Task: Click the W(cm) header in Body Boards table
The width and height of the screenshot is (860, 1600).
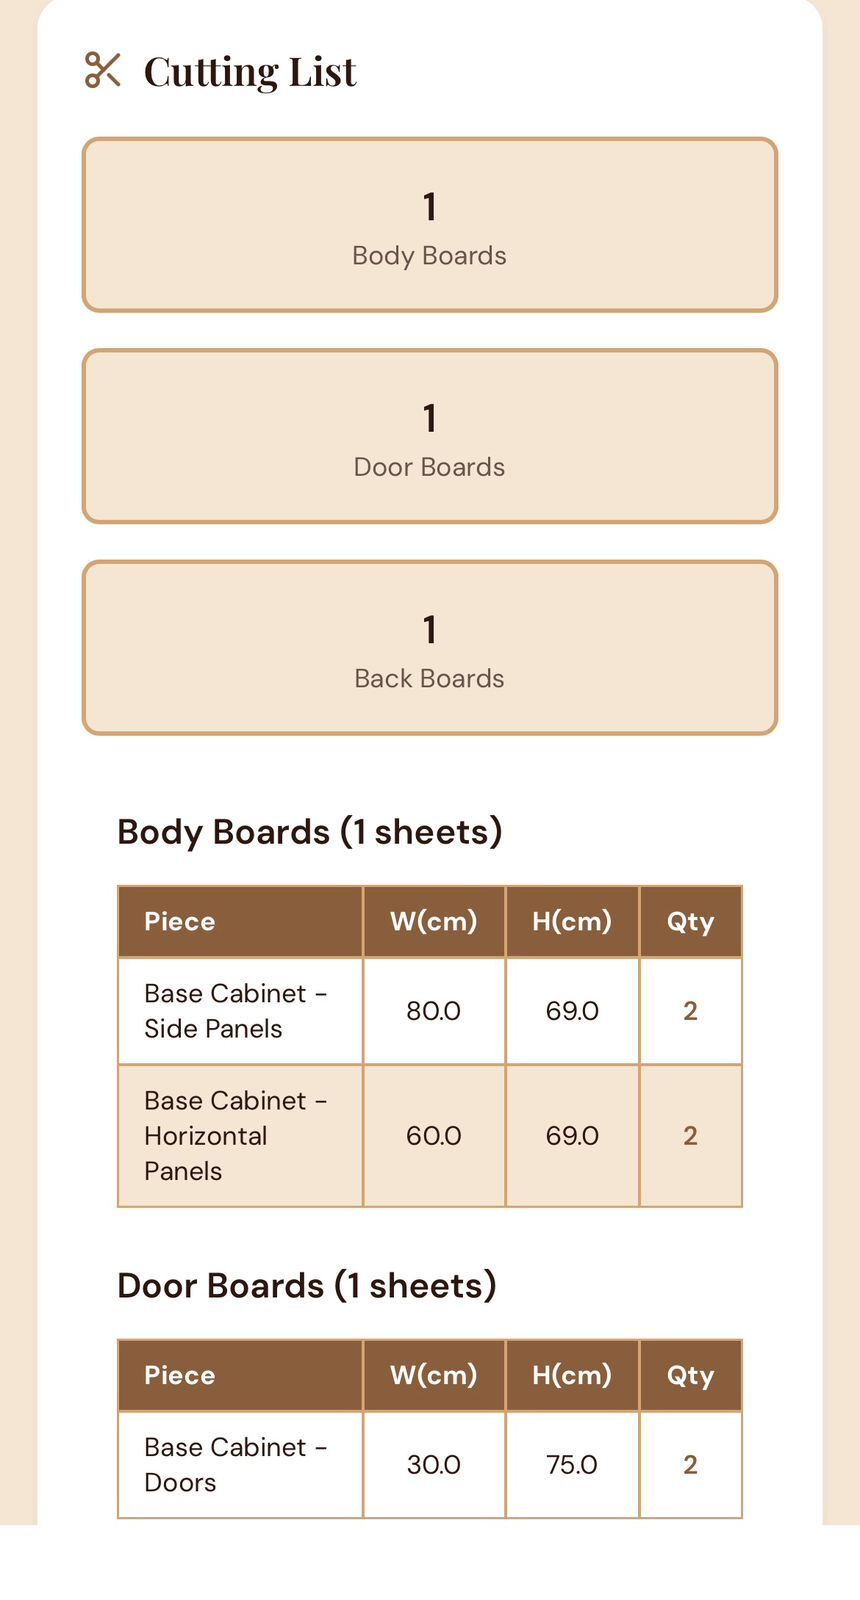Action: point(434,921)
